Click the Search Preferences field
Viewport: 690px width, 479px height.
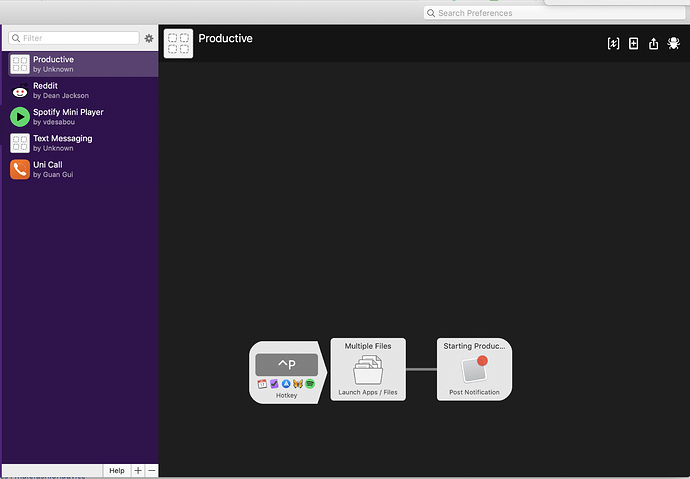tap(554, 13)
